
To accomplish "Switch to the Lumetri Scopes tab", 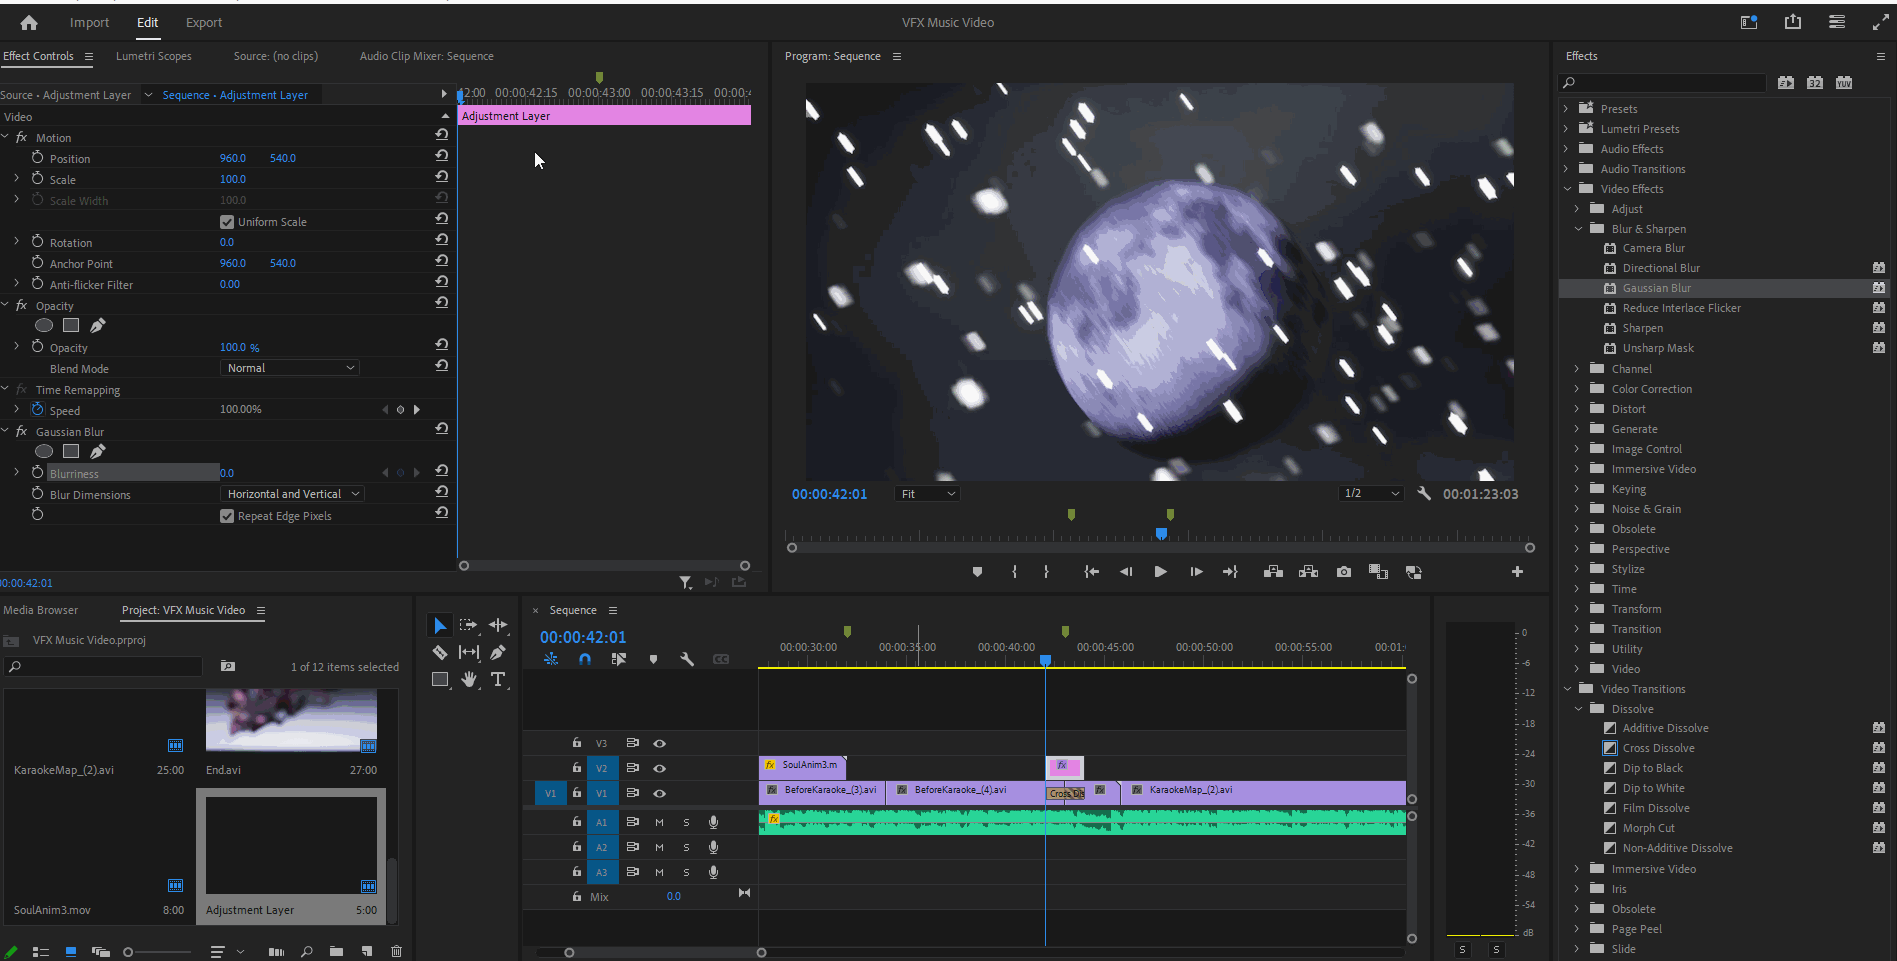I will [x=153, y=56].
